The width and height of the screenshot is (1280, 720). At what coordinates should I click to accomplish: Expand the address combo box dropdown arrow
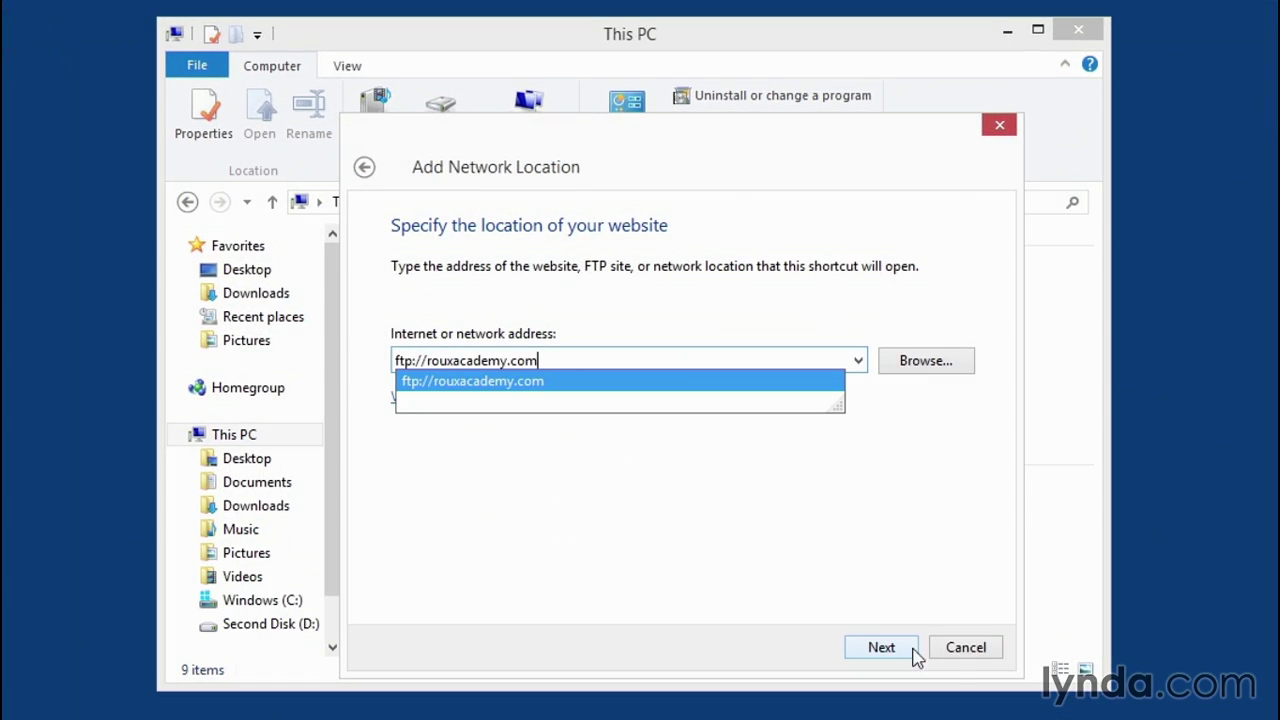tap(858, 361)
